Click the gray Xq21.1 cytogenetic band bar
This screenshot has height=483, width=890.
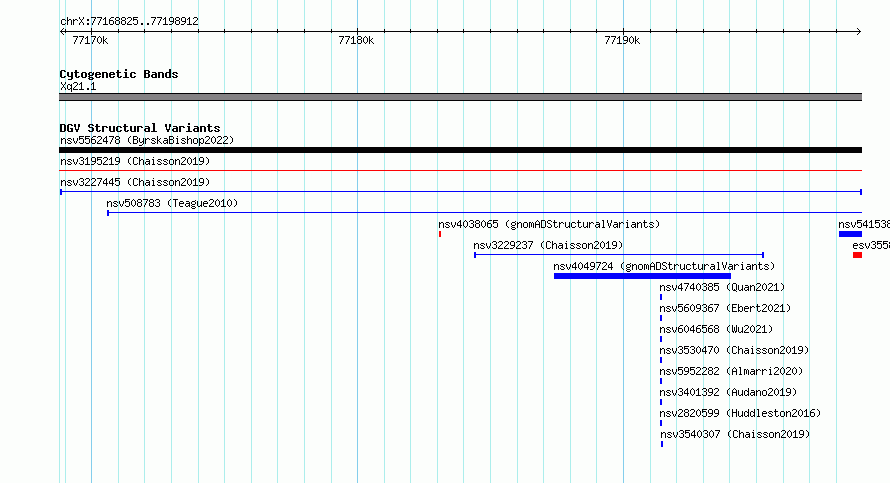pos(460,97)
